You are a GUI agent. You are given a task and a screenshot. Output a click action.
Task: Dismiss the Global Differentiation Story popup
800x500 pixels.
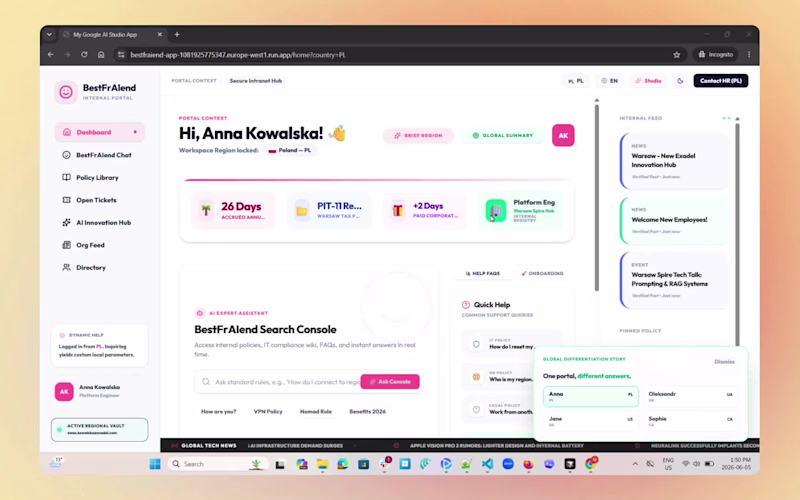tap(724, 362)
